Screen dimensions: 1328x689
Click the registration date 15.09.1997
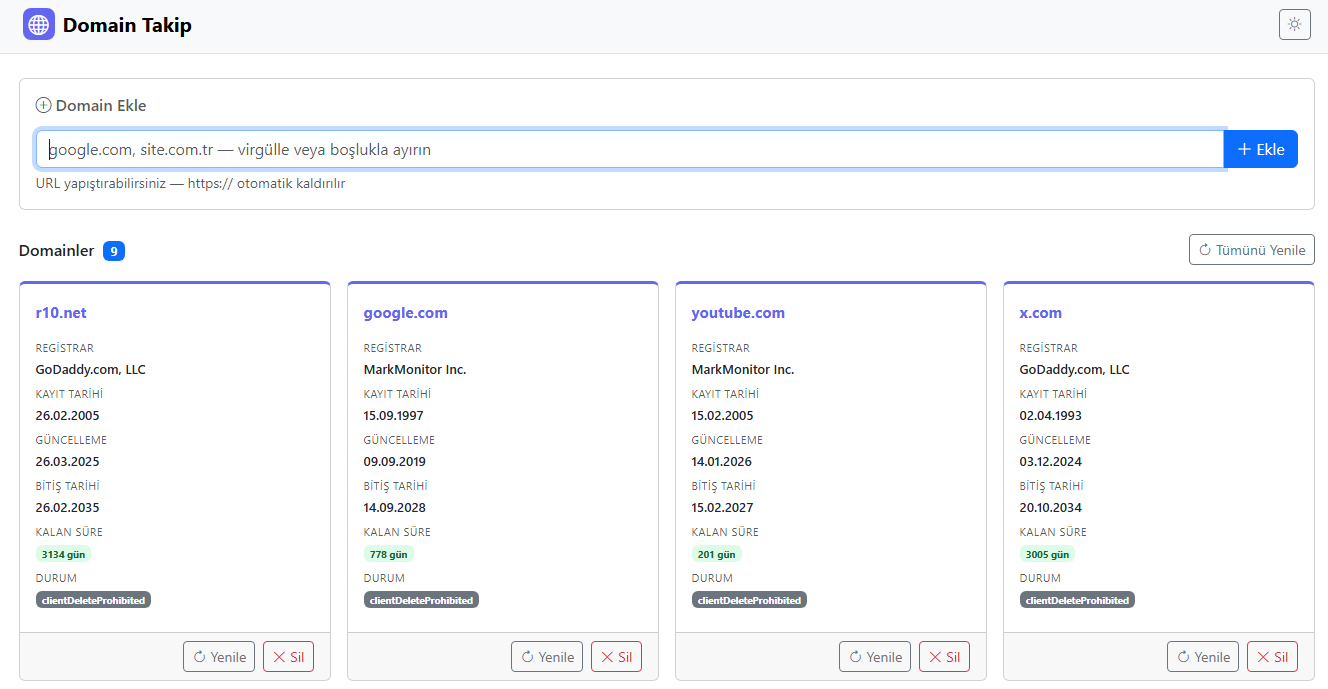coord(395,415)
